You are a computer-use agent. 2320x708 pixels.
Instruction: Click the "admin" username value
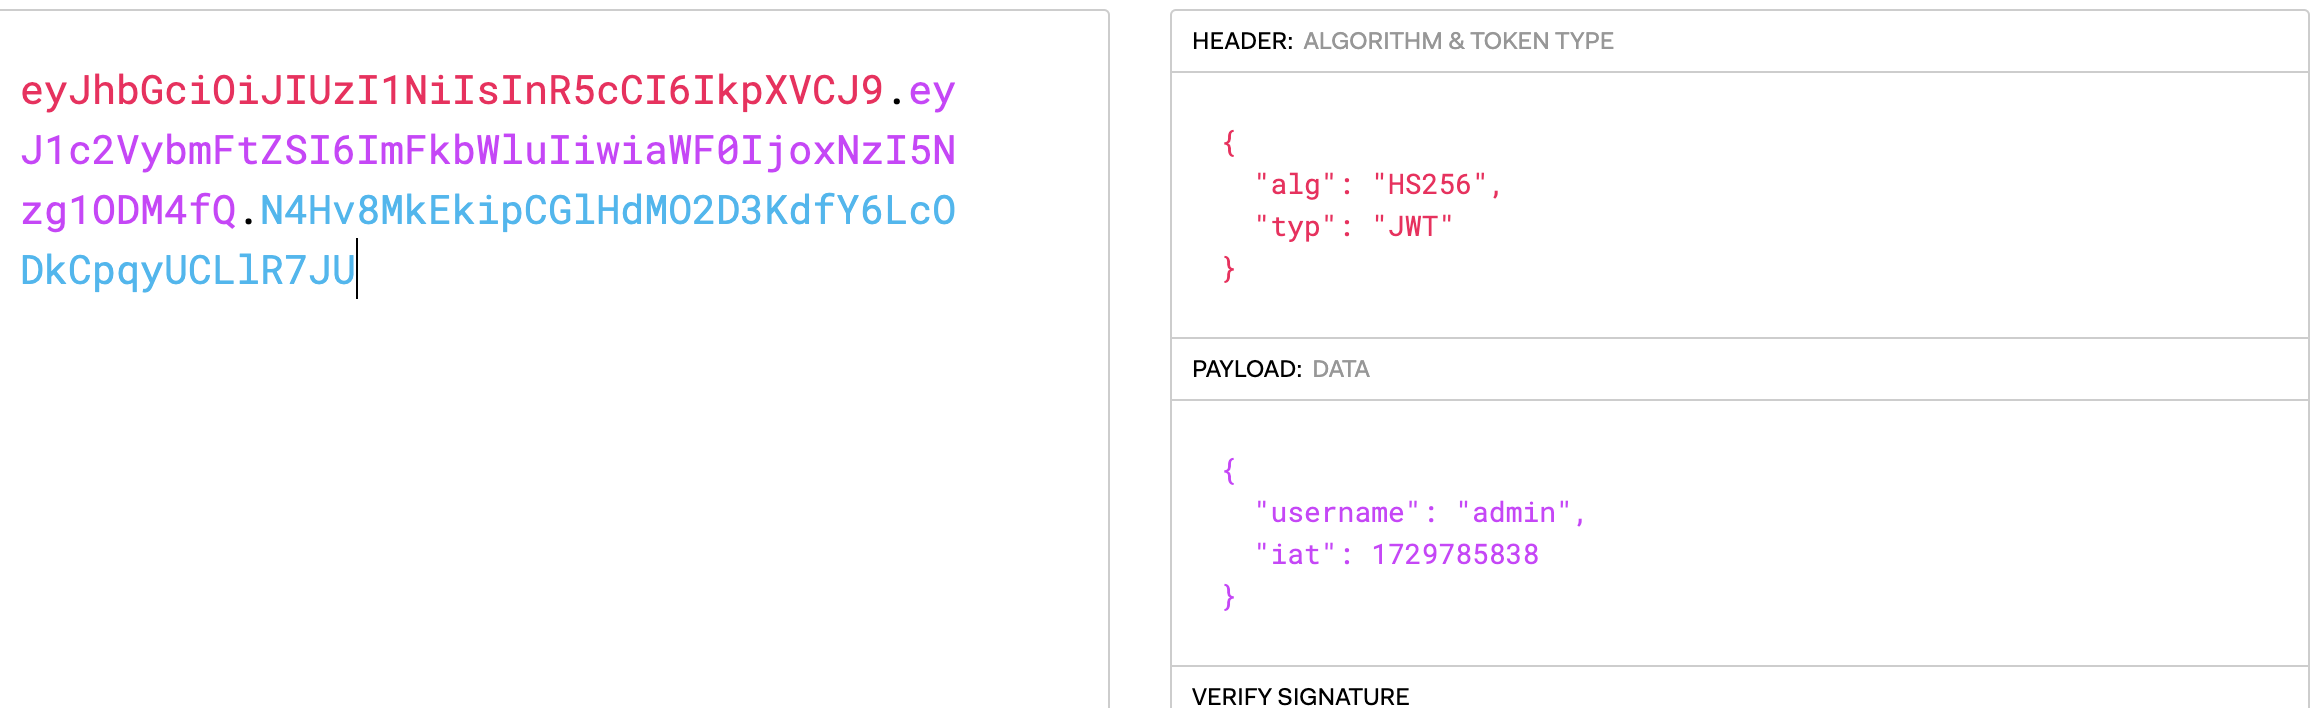1514,513
